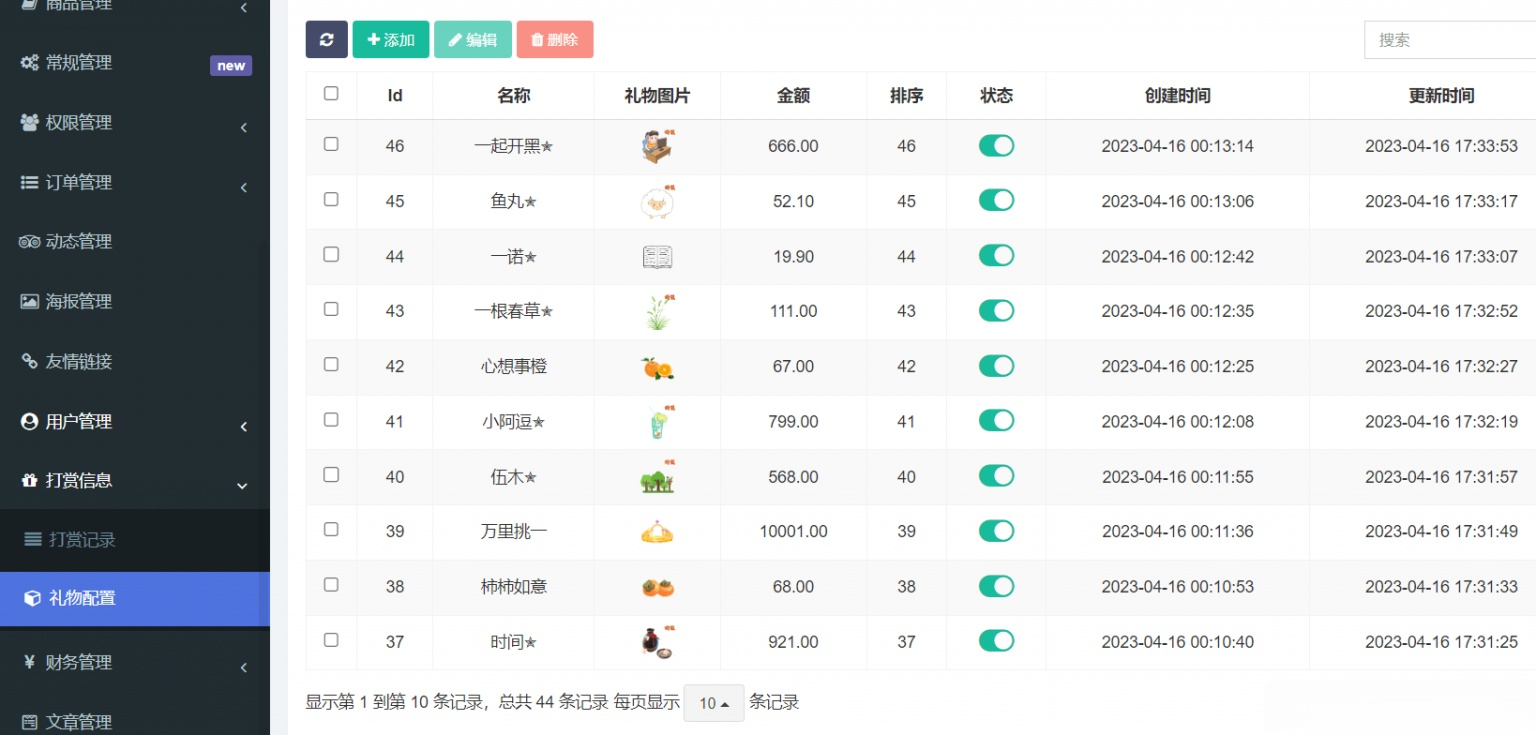Click the 名称 column header
Viewport: 1536px width, 735px height.
[513, 96]
